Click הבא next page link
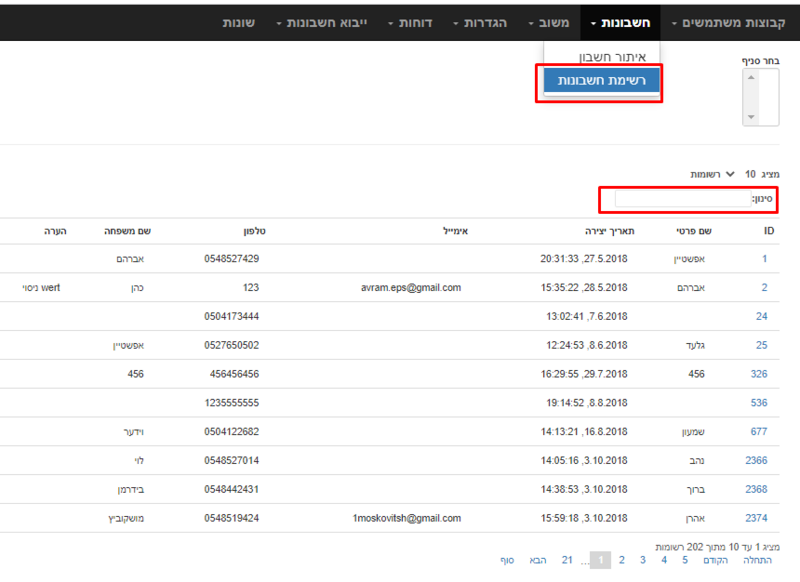Image resolution: width=800 pixels, height=582 pixels. [x=537, y=560]
